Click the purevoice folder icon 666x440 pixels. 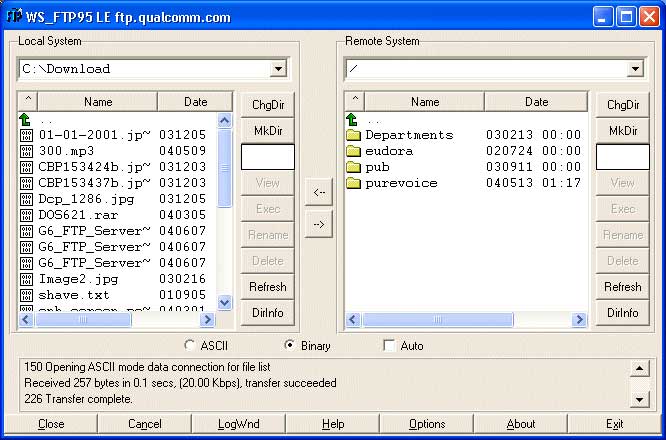[x=353, y=183]
